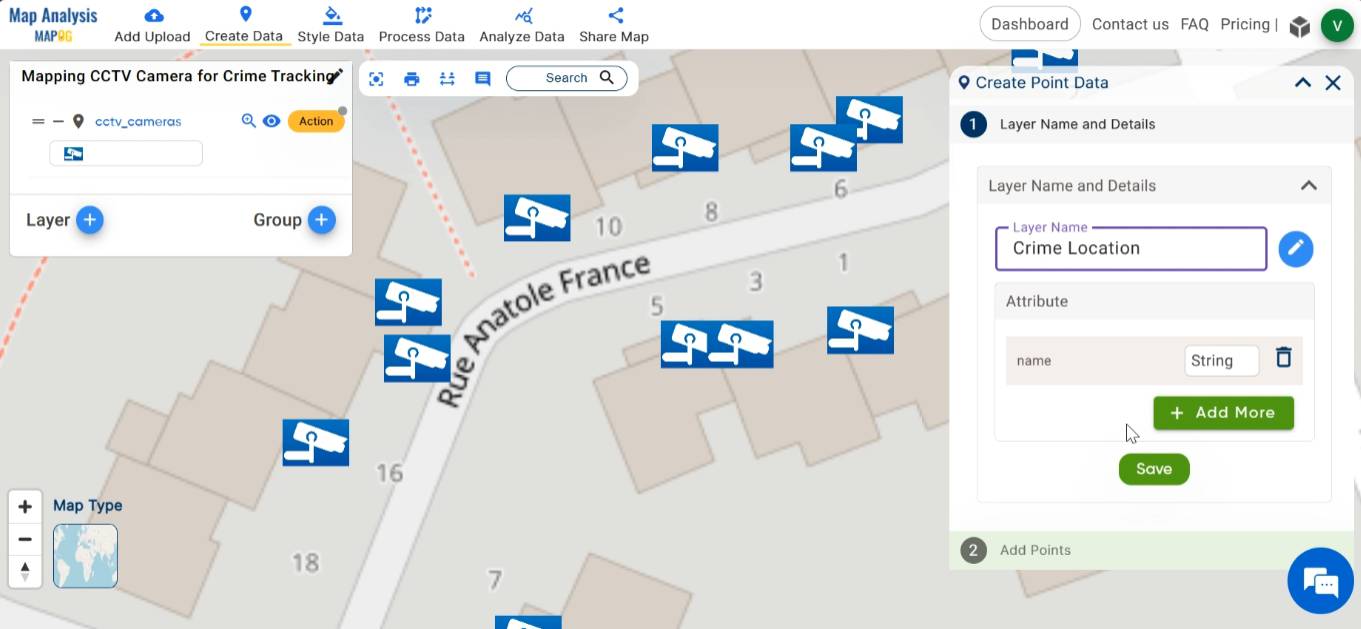Screen dimensions: 1361x629
Task: Click the Layer Name input field
Action: tap(1131, 249)
